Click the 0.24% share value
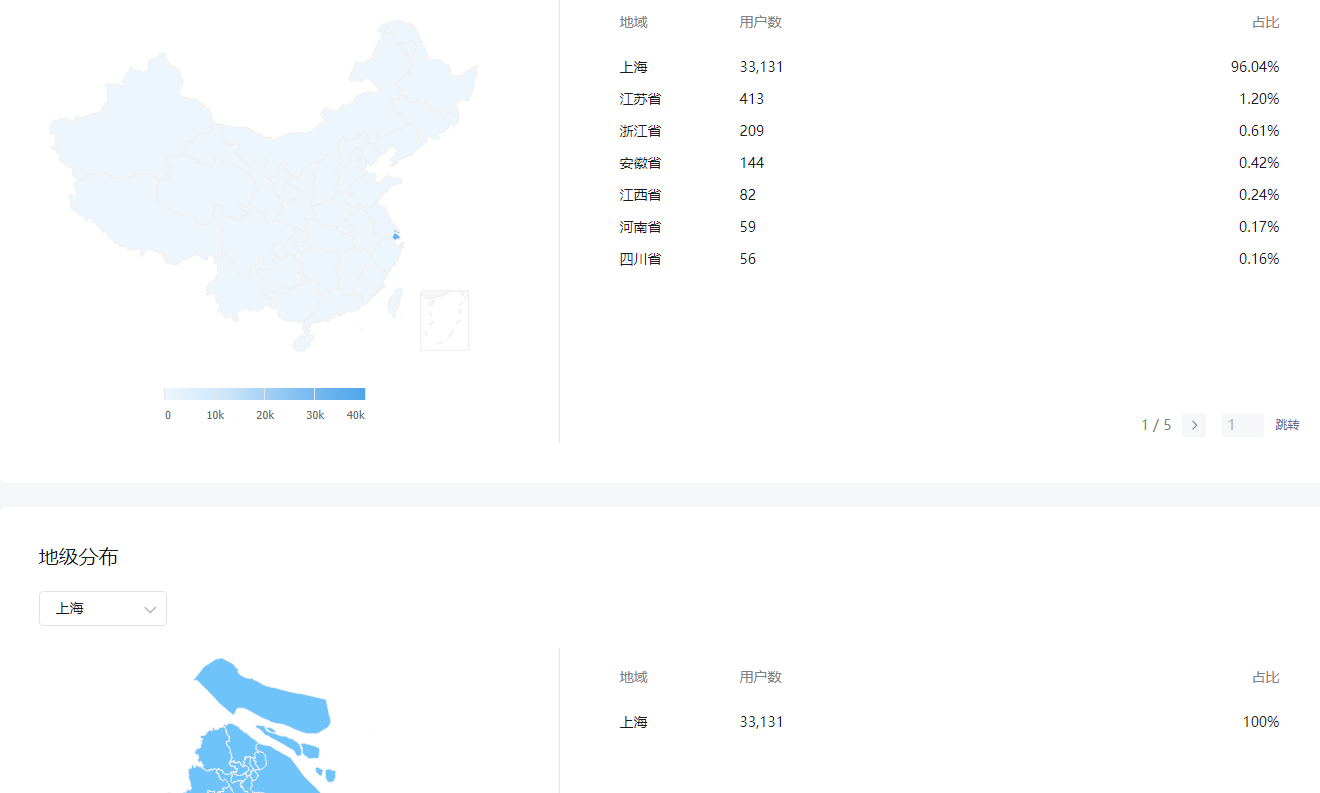Screen dimensions: 1320x793 tap(1259, 195)
